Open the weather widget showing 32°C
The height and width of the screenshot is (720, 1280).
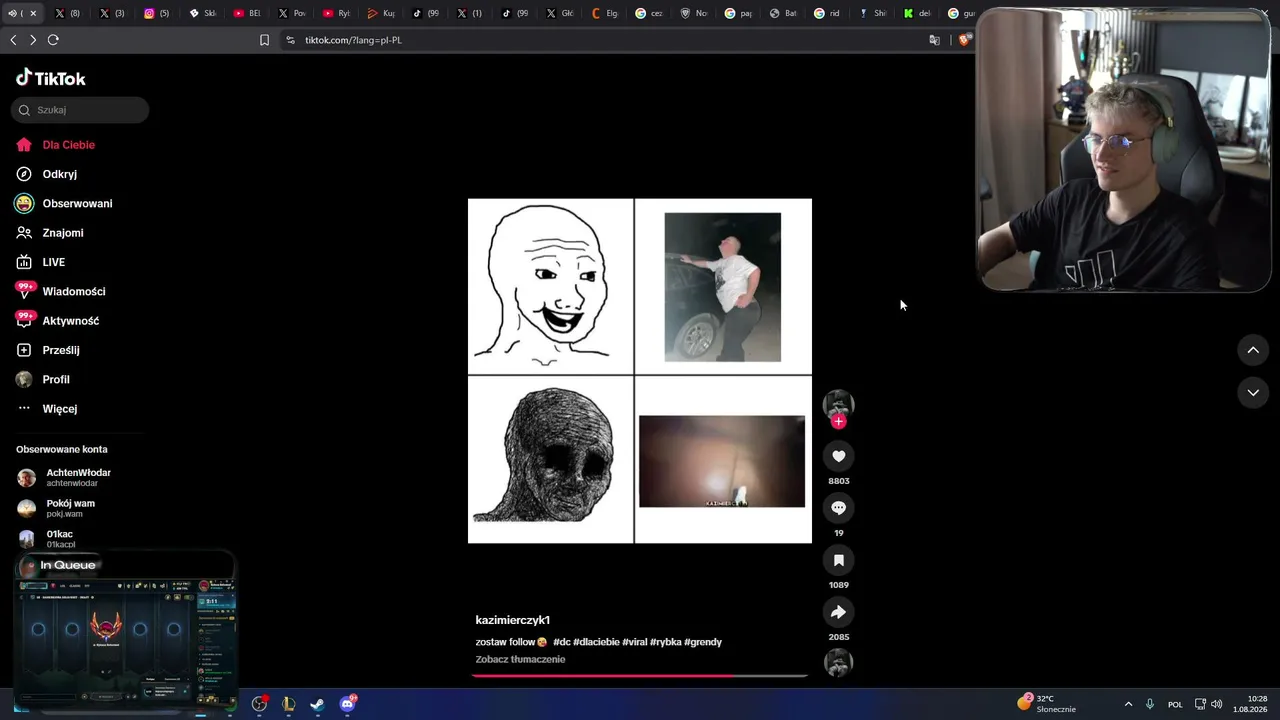[x=1047, y=704]
